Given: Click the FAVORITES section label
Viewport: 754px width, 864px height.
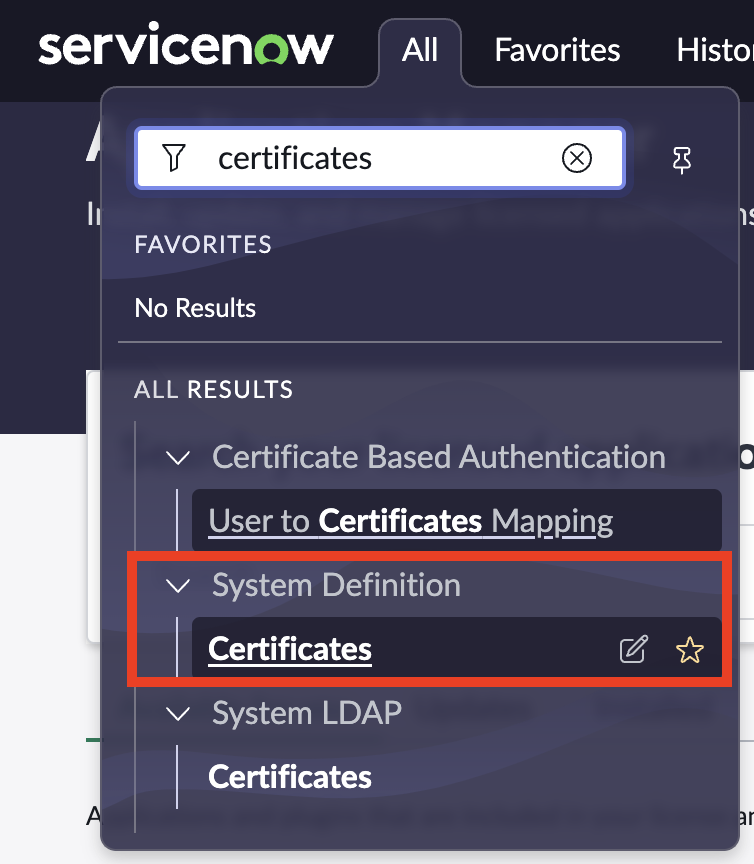Looking at the screenshot, I should (203, 245).
